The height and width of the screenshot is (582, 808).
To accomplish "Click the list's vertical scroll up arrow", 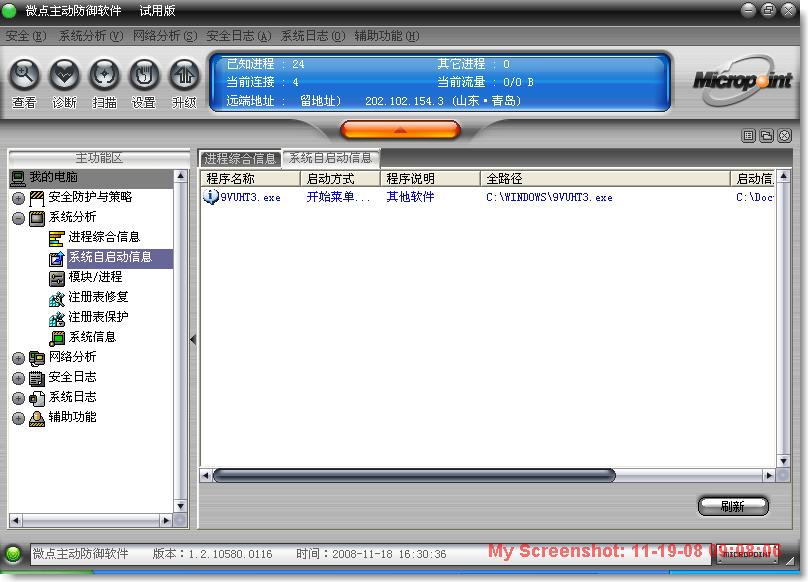I will pyautogui.click(x=783, y=176).
